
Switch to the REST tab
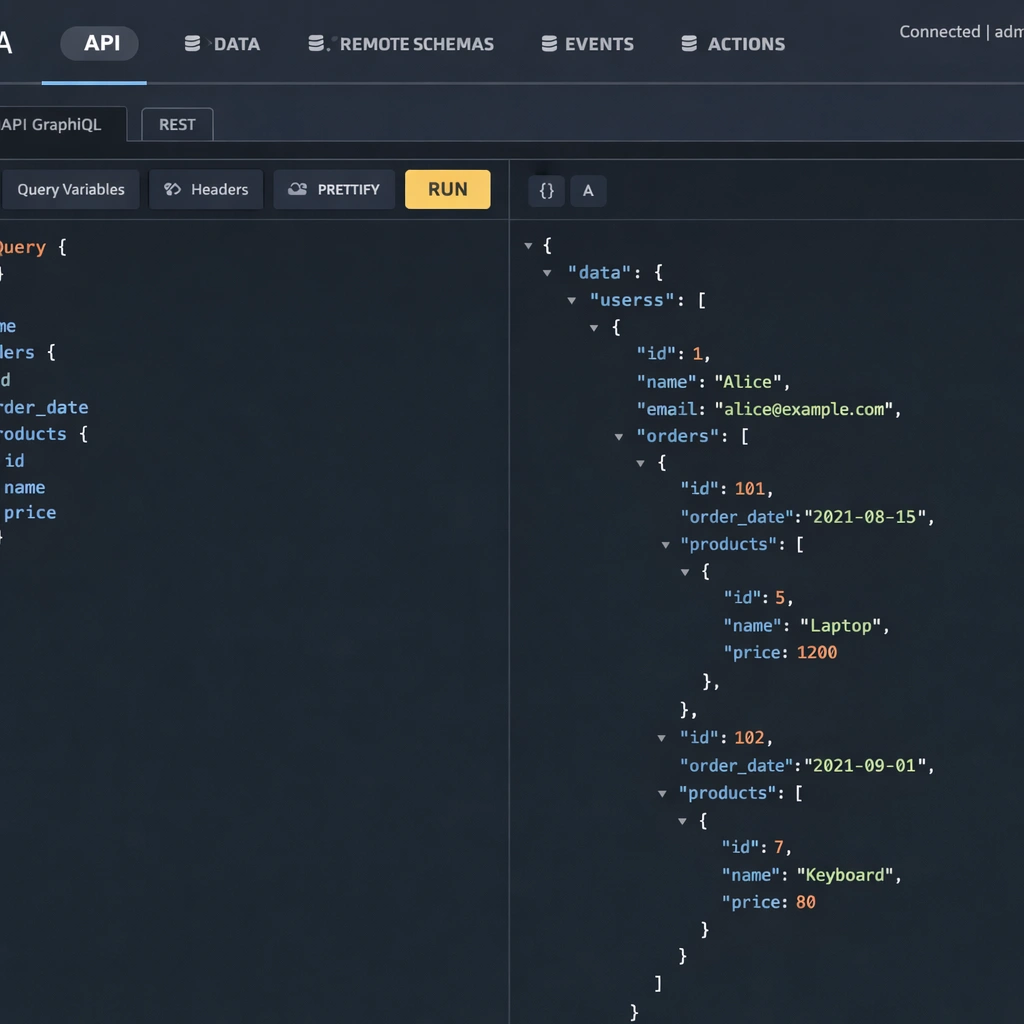pos(177,125)
